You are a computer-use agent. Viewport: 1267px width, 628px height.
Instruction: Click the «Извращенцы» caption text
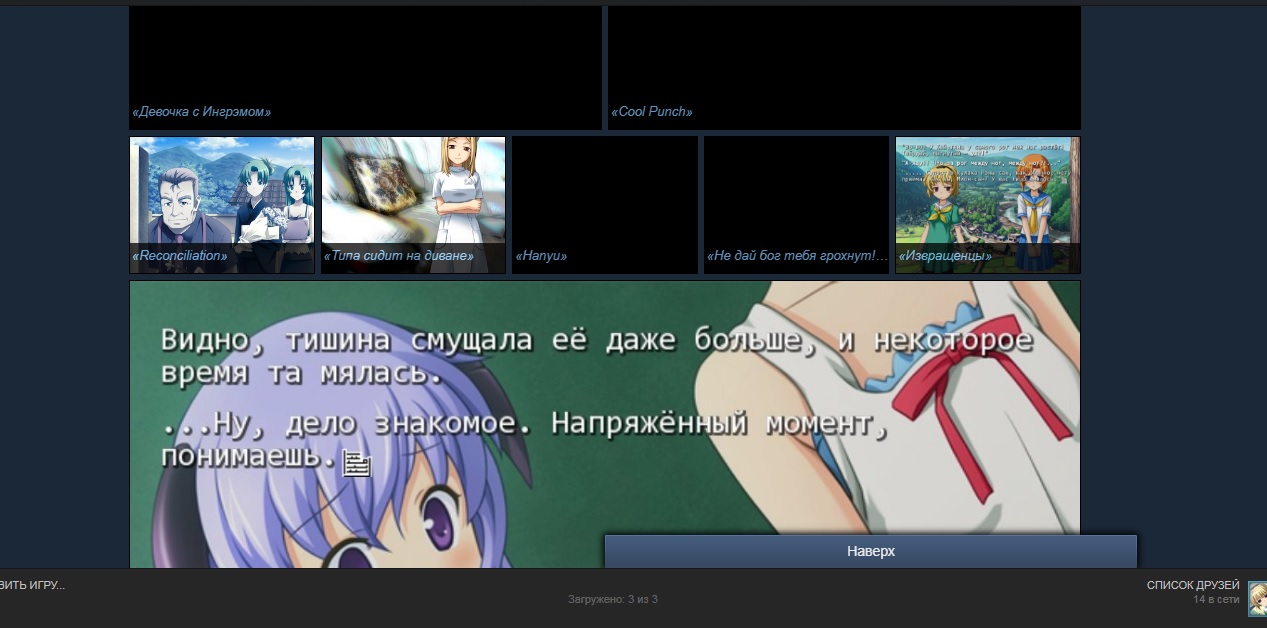coord(945,256)
